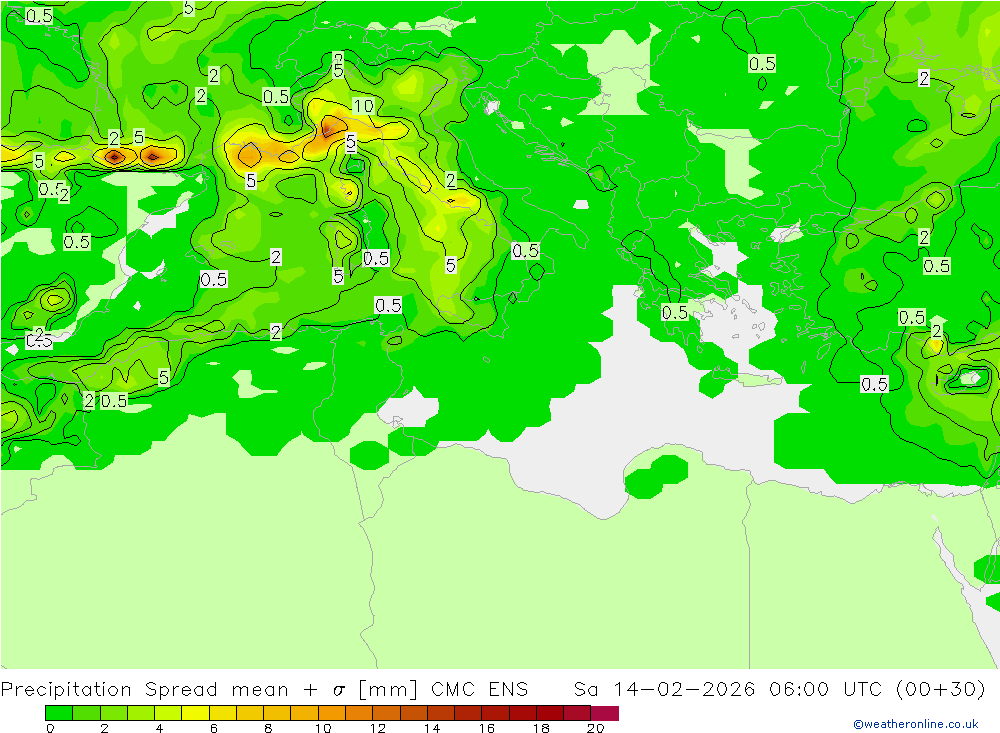The height and width of the screenshot is (733, 1000).
Task: Click the legend scale value "6"
Action: pyautogui.click(x=214, y=728)
